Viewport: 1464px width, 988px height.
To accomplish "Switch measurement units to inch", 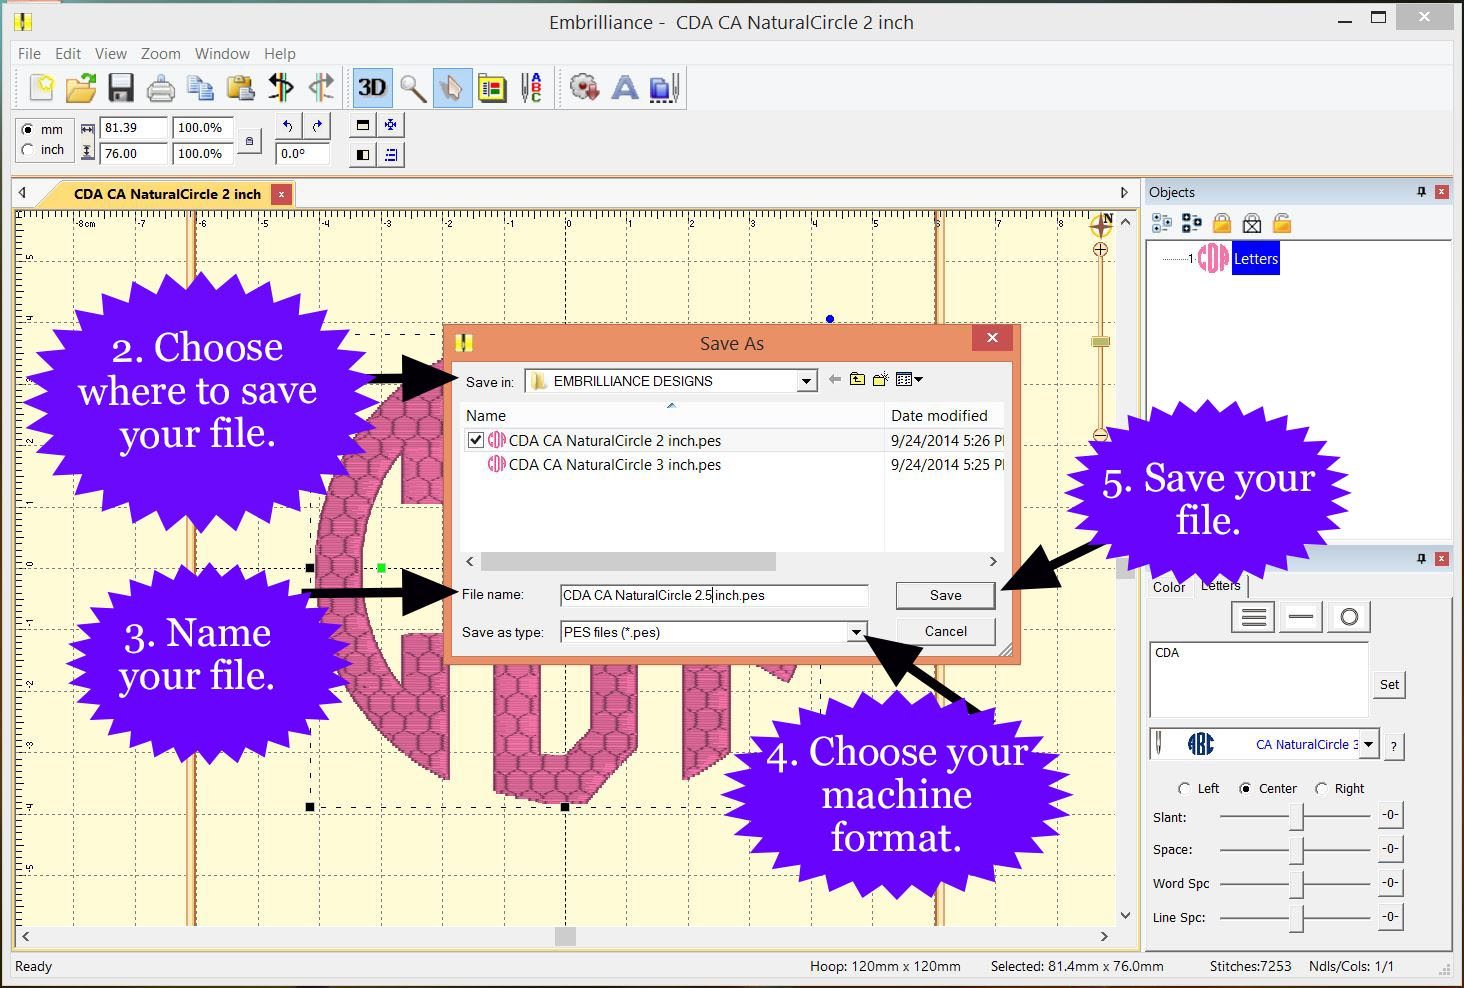I will tap(30, 150).
